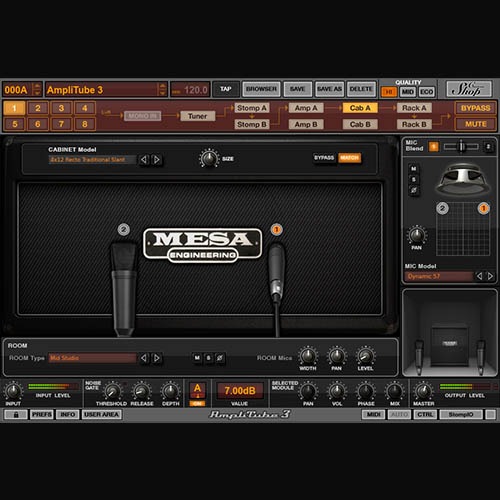Open USER AREA
Screen dimensions: 500x500
click(x=101, y=414)
